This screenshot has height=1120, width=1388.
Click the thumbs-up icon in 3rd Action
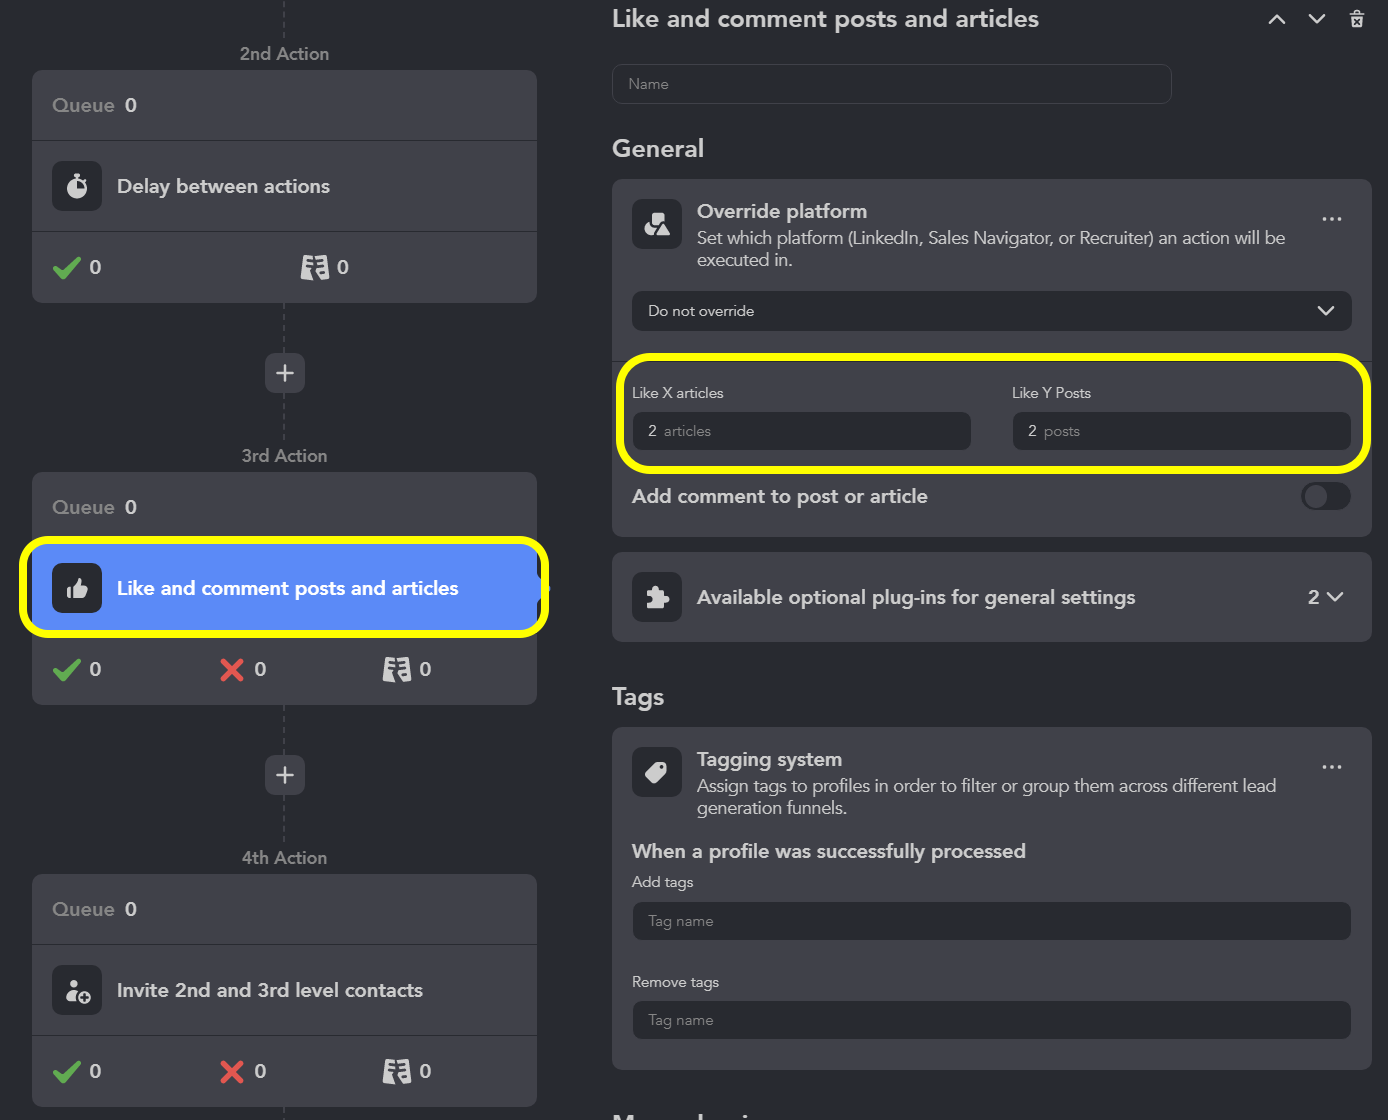point(77,588)
